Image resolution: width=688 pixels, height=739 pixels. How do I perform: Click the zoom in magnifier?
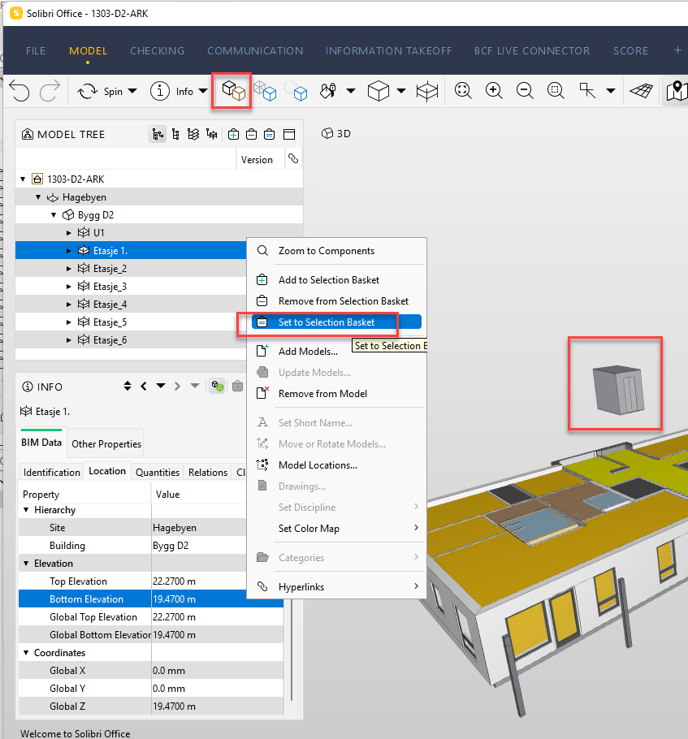click(494, 90)
